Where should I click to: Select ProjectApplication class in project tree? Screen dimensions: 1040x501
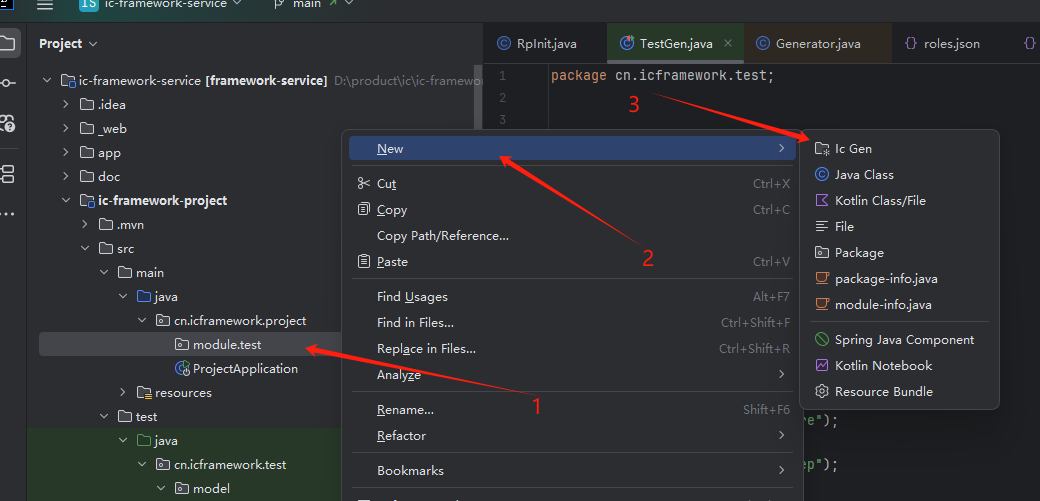245,369
